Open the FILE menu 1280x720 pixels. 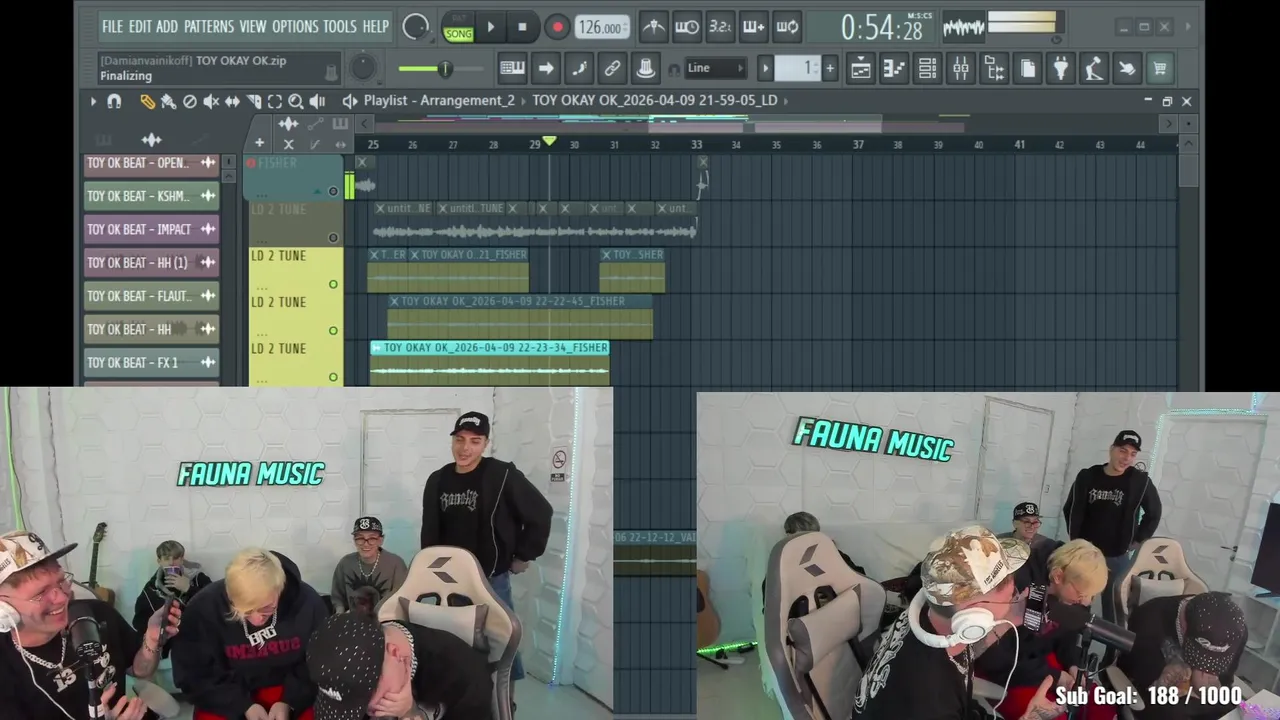tap(112, 27)
